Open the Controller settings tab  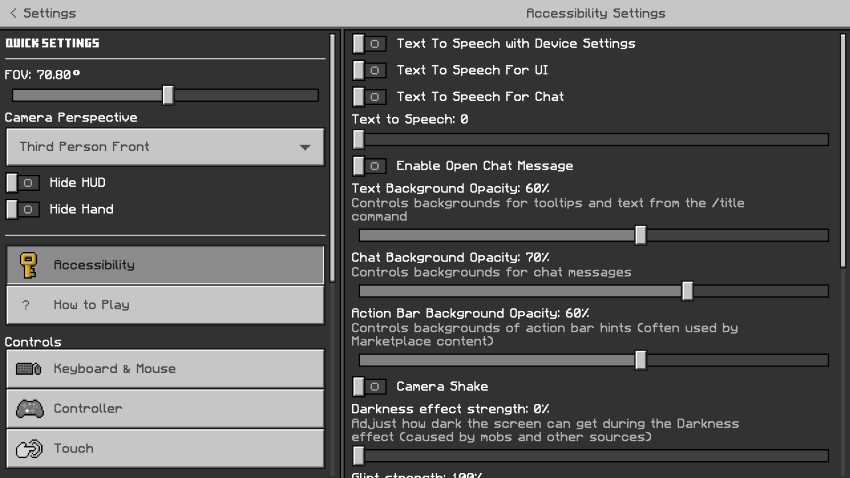click(165, 409)
